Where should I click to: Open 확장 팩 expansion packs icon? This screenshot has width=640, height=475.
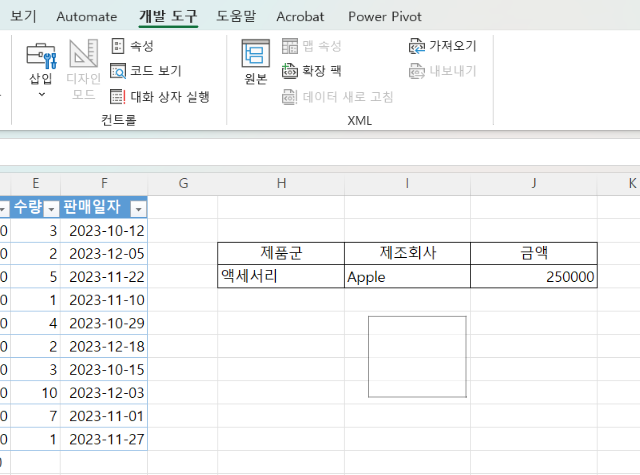point(290,71)
